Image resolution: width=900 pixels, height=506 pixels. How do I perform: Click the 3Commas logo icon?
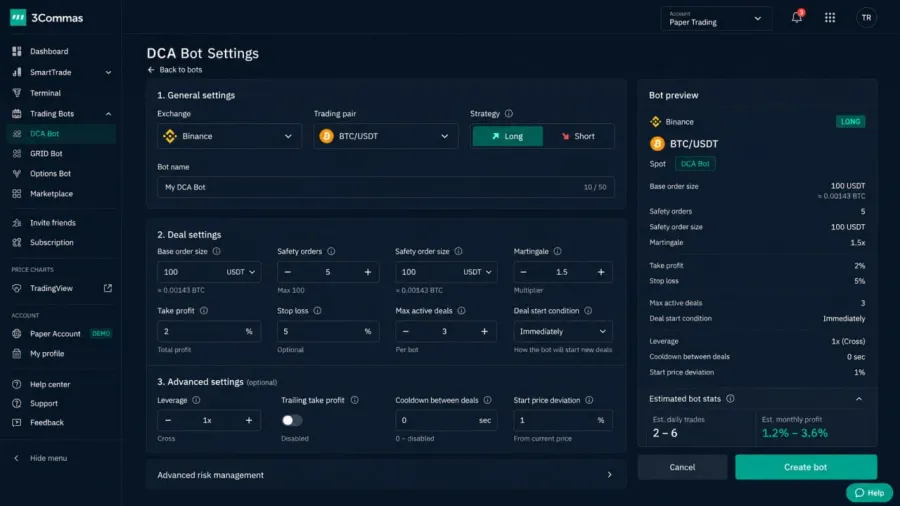coord(18,18)
